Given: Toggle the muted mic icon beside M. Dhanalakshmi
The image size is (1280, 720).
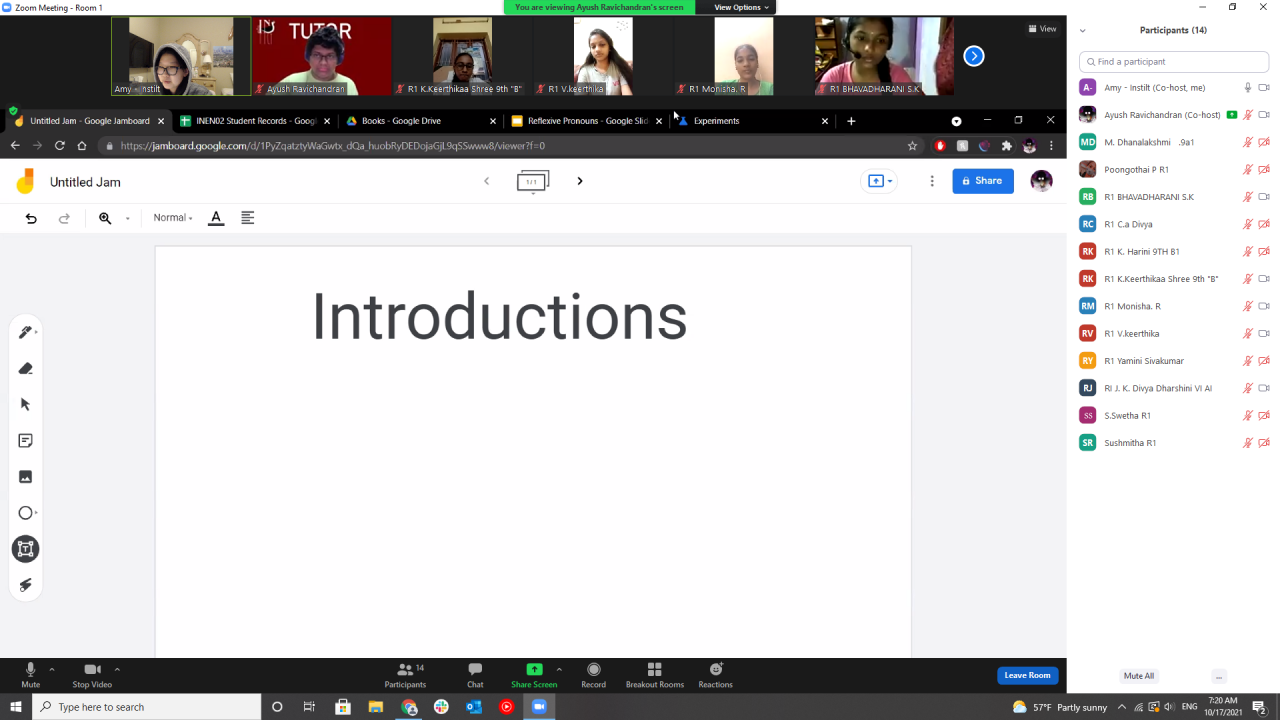Looking at the screenshot, I should pyautogui.click(x=1248, y=142).
